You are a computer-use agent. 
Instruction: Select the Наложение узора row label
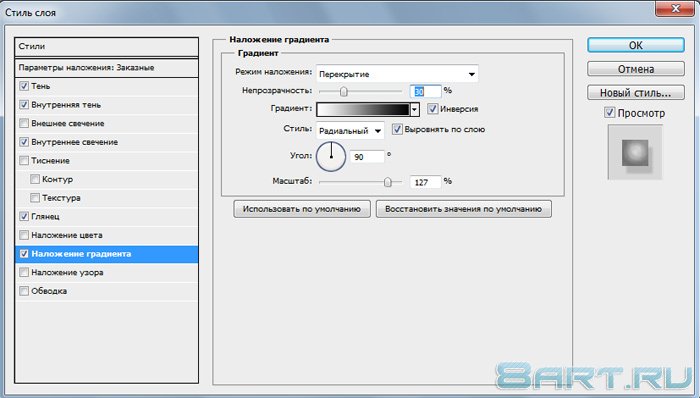click(x=67, y=273)
